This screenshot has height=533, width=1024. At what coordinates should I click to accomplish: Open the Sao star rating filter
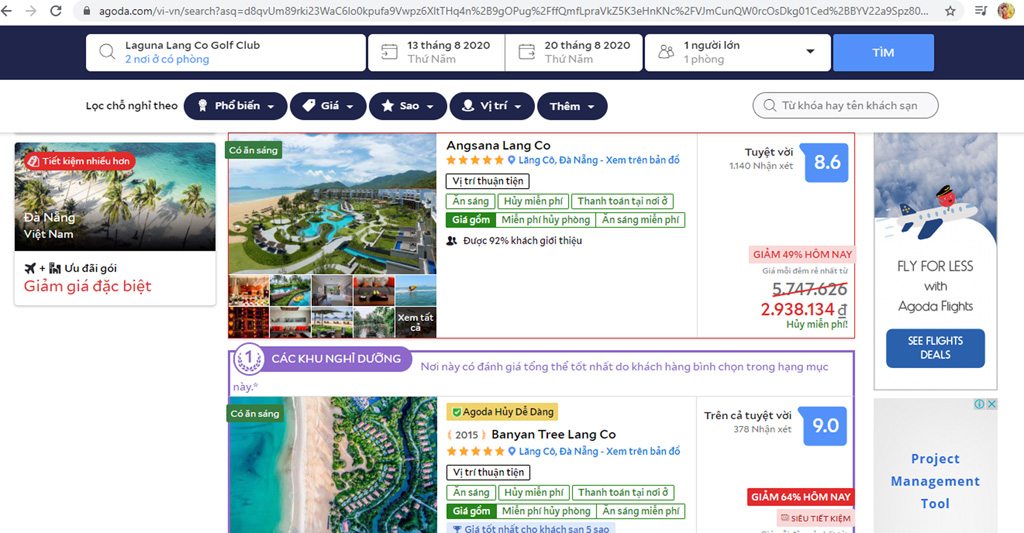click(408, 106)
